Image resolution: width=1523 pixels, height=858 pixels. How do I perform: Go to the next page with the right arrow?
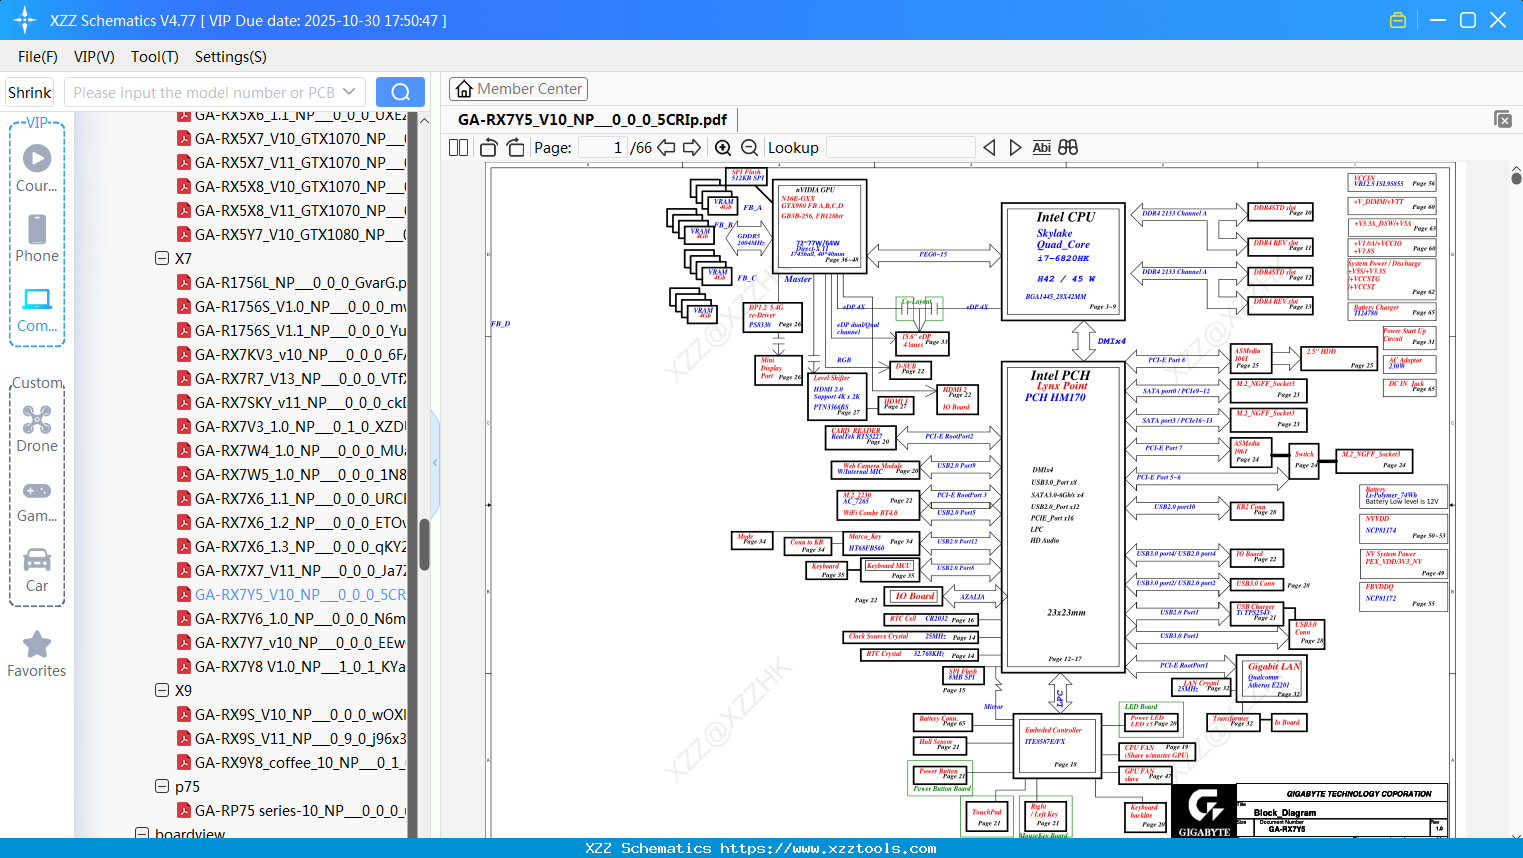[691, 147]
